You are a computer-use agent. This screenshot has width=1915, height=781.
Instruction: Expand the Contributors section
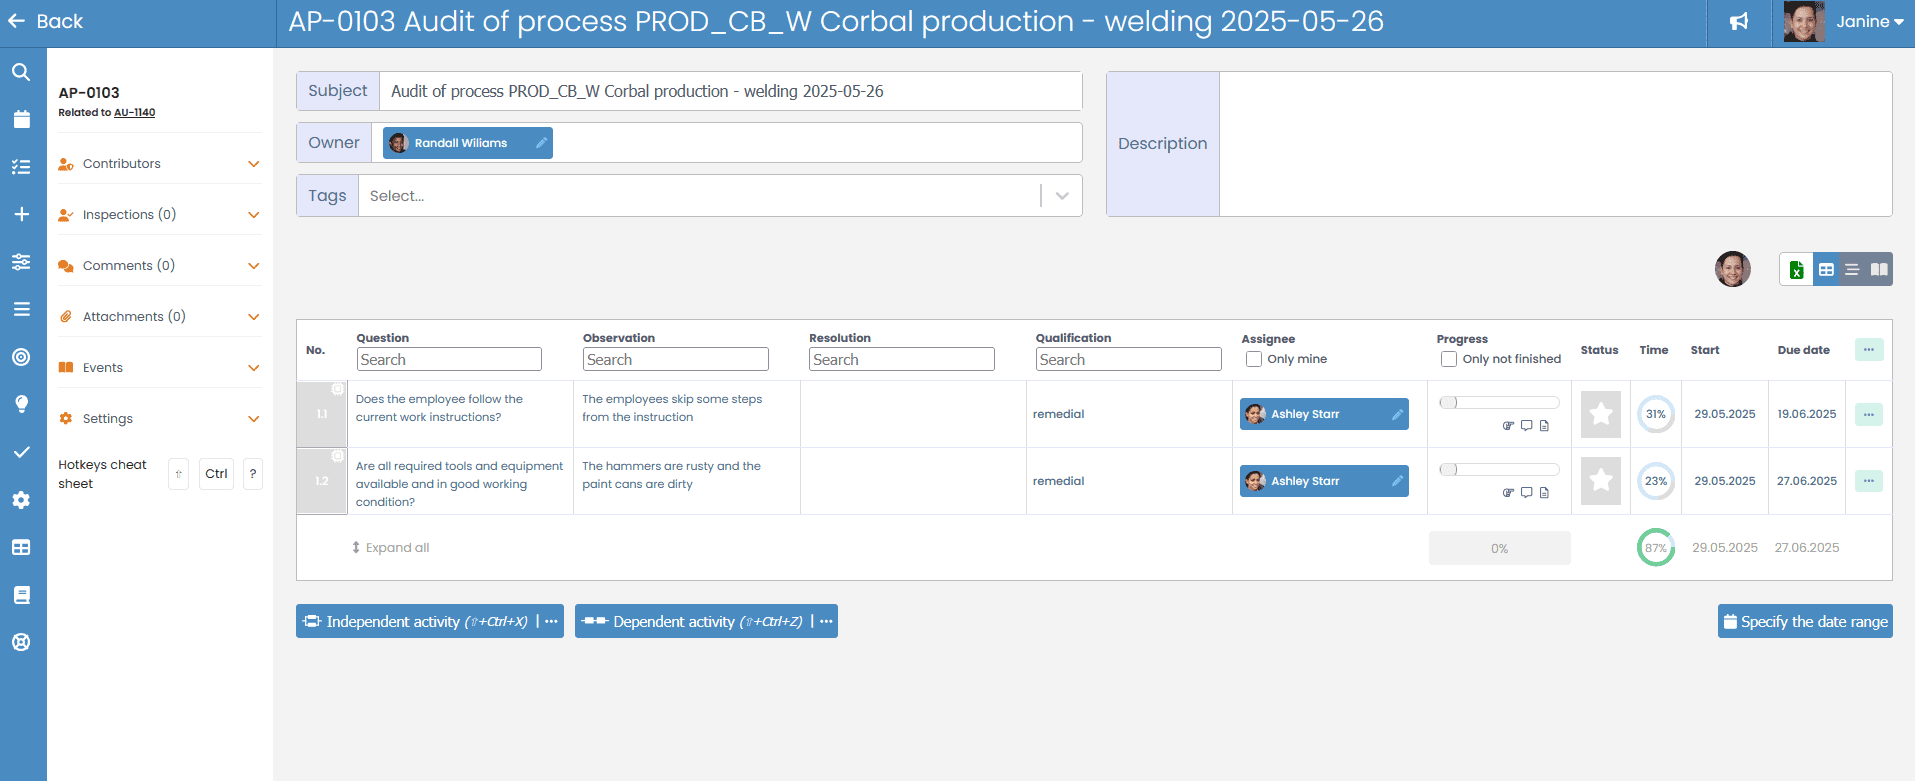pos(159,164)
